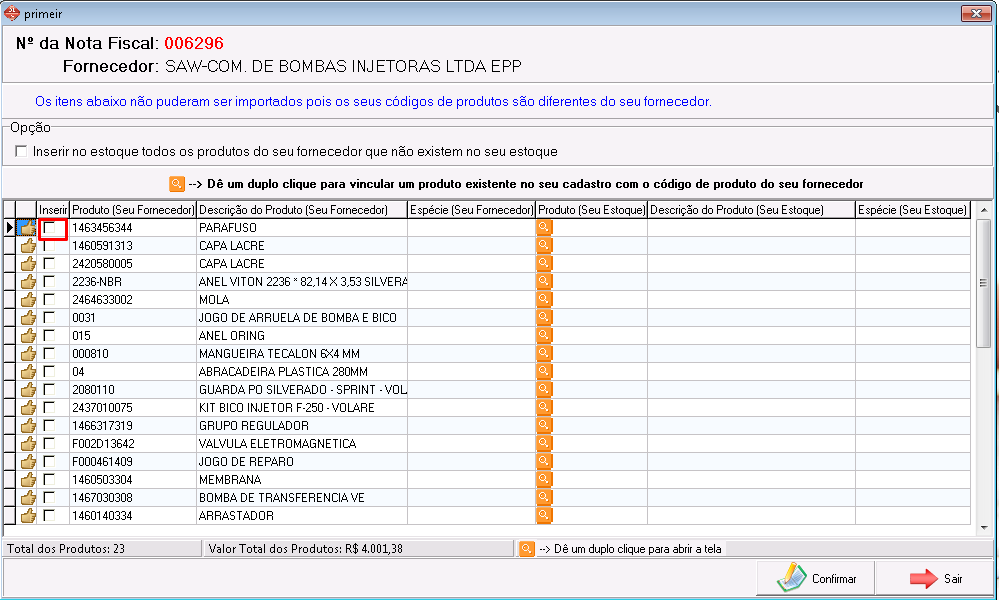Click thumbs-up icon for product 2420580005
The height and width of the screenshot is (600, 999).
27,263
